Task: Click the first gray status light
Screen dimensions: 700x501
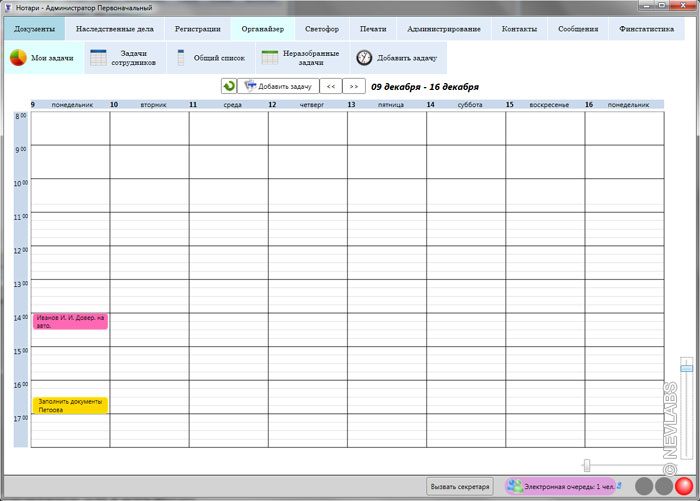Action: tap(645, 486)
